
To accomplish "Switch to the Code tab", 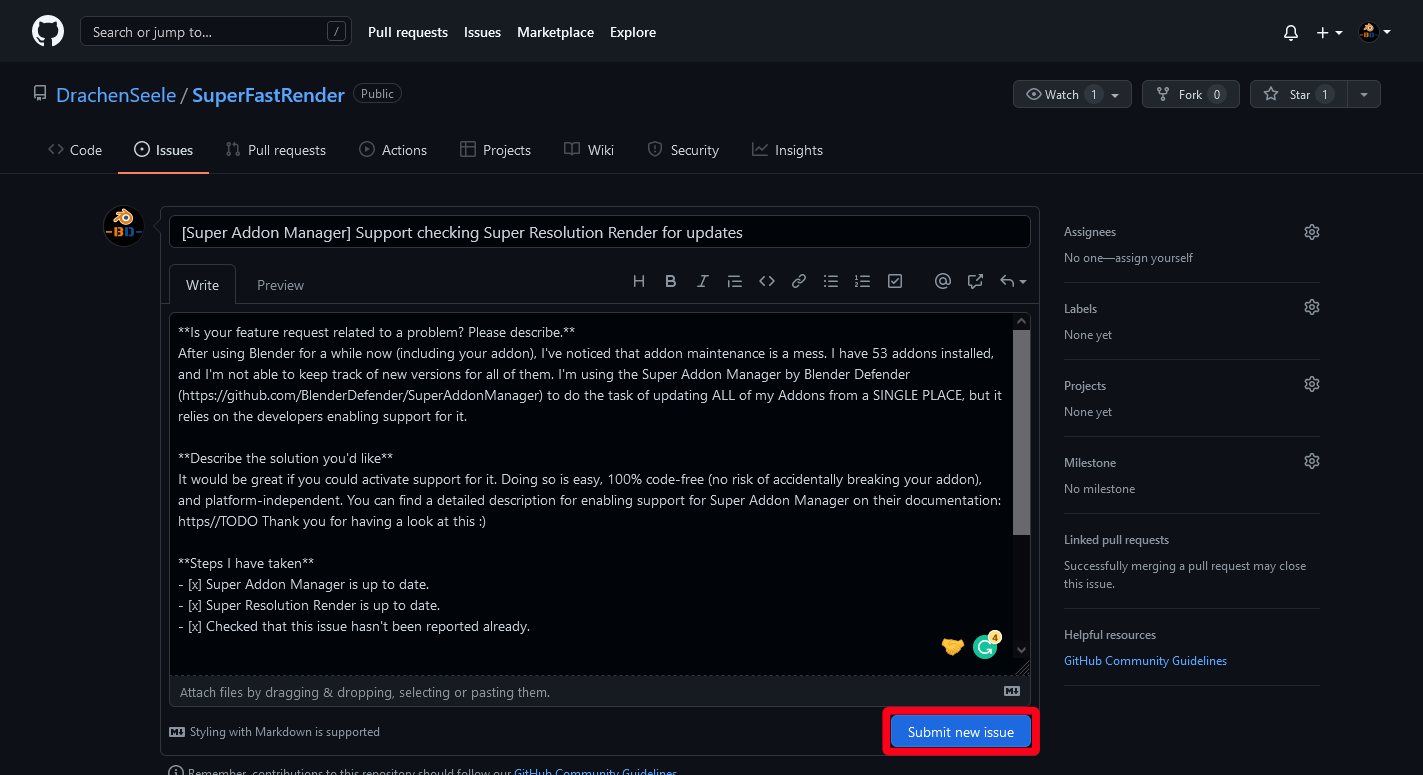I will coord(75,150).
